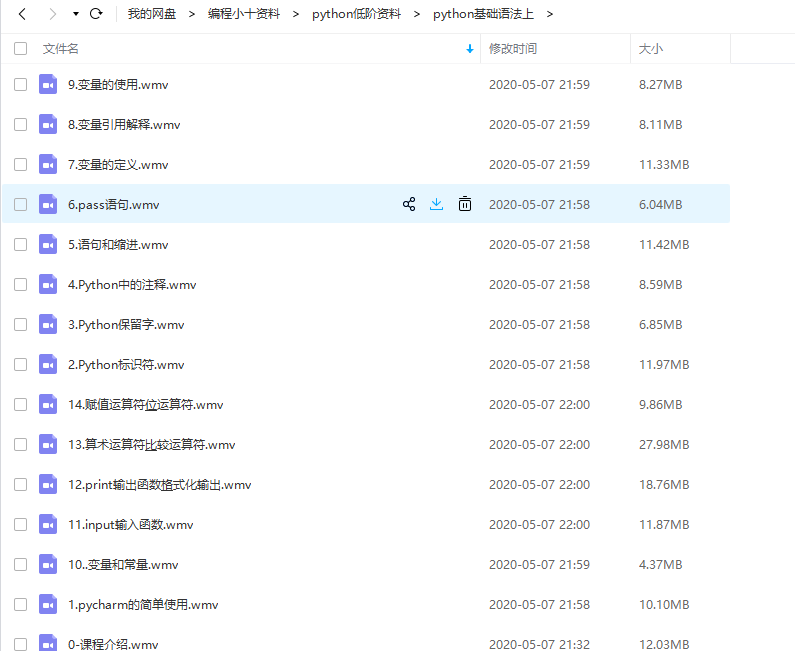
Task: Select file name 8.变量引用解释.wmv
Action: tap(124, 125)
